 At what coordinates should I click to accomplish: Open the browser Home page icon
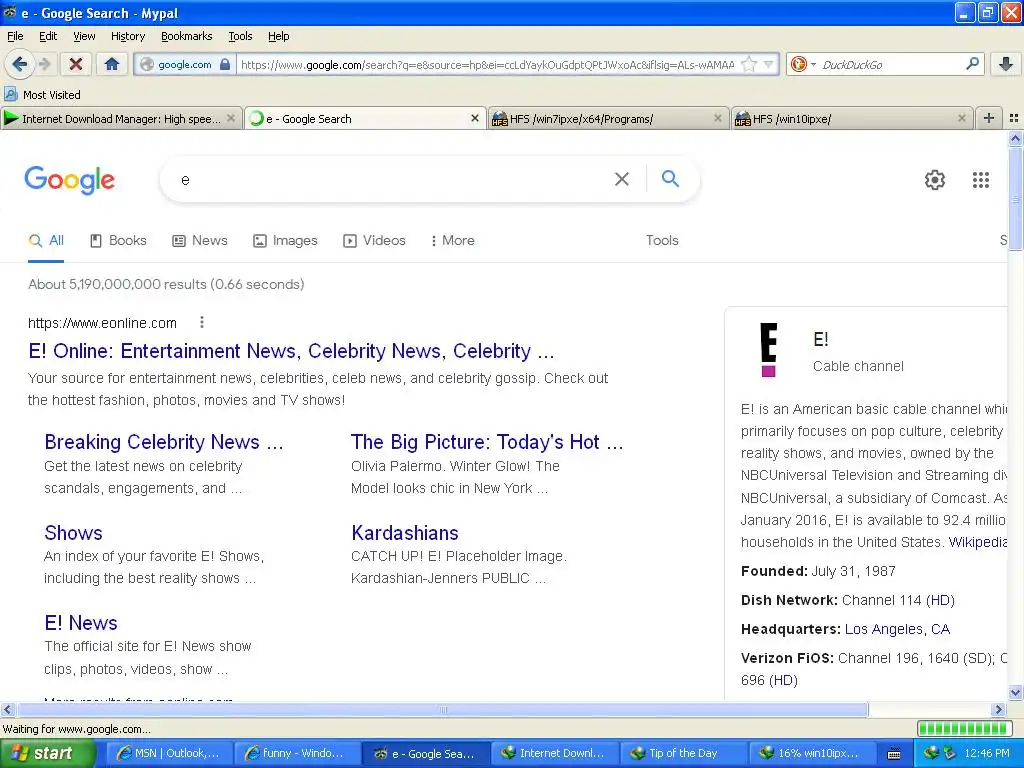112,64
